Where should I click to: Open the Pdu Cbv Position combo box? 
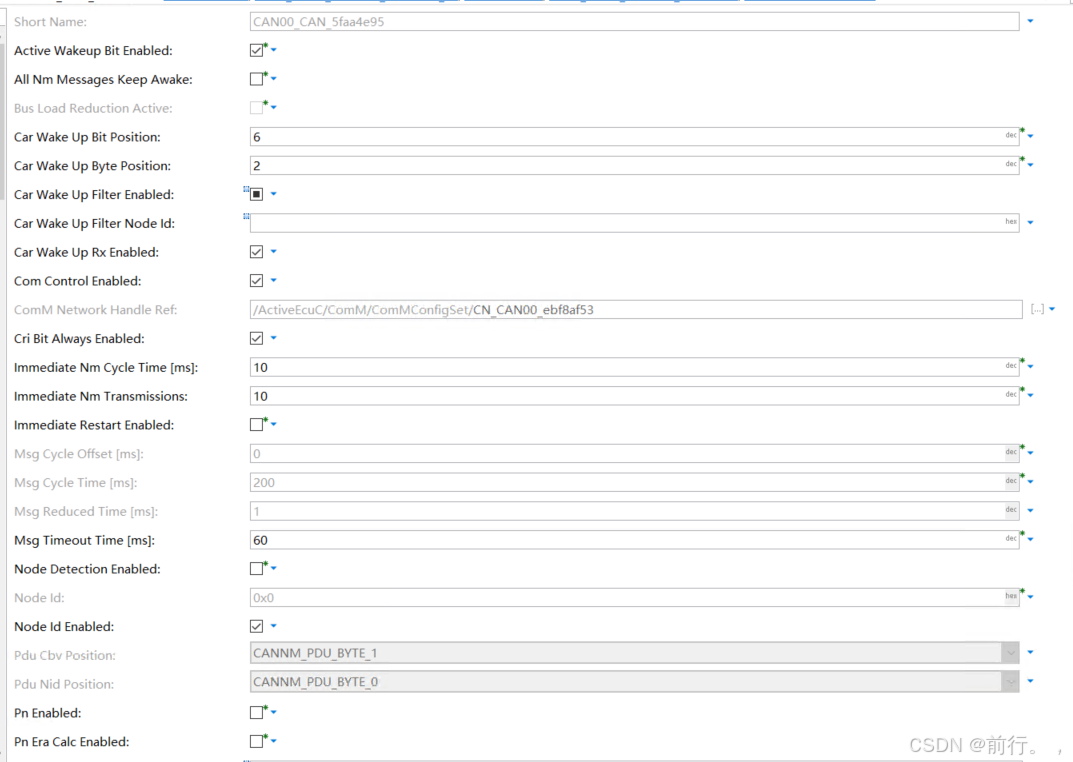[1010, 653]
